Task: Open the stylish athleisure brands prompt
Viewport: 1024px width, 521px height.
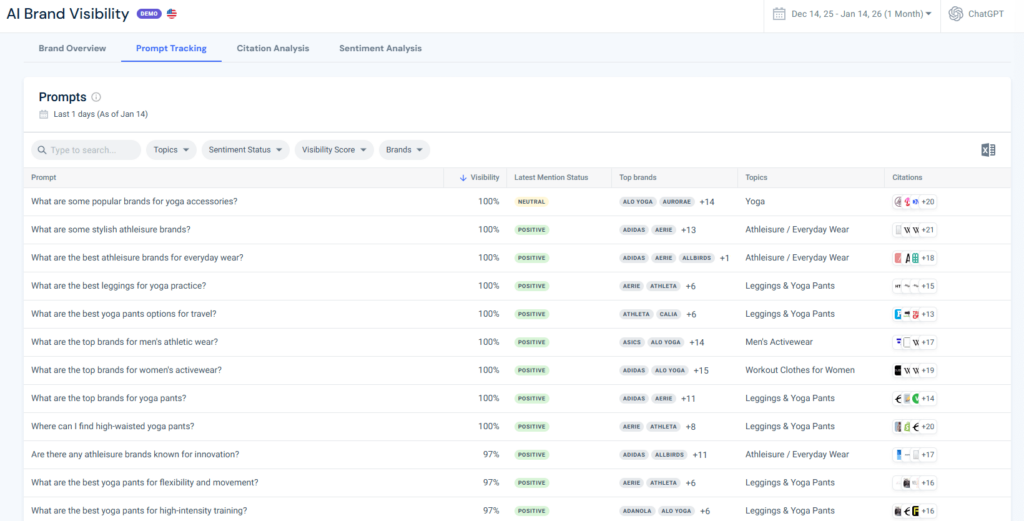Action: (110, 230)
